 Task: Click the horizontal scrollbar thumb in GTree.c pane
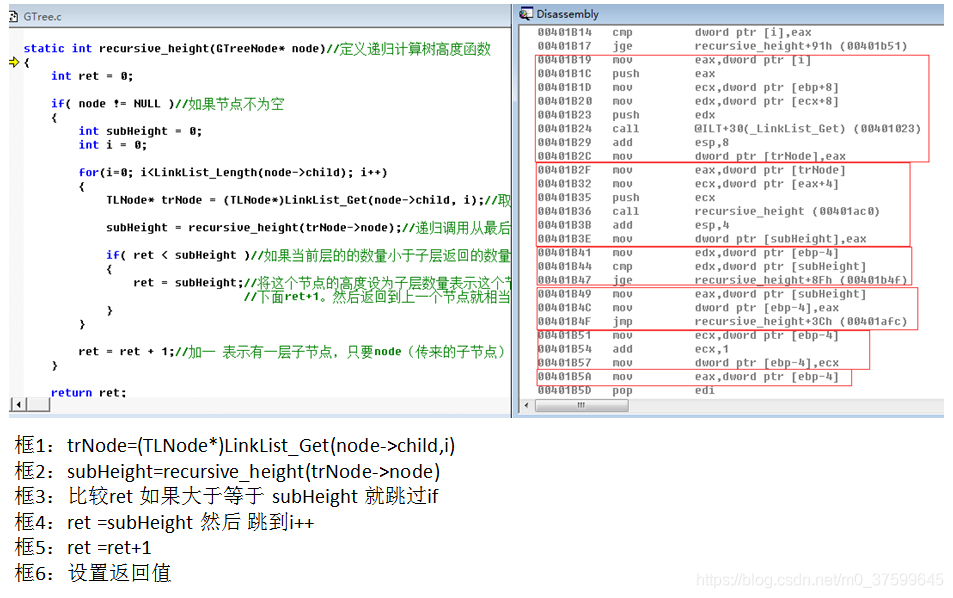(x=38, y=404)
